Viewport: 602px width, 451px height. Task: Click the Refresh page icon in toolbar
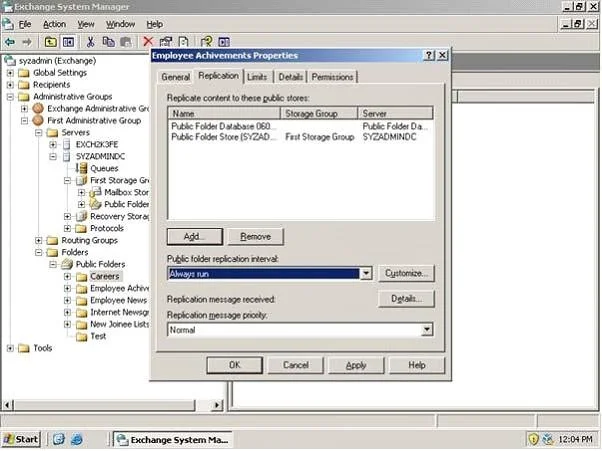coord(184,41)
